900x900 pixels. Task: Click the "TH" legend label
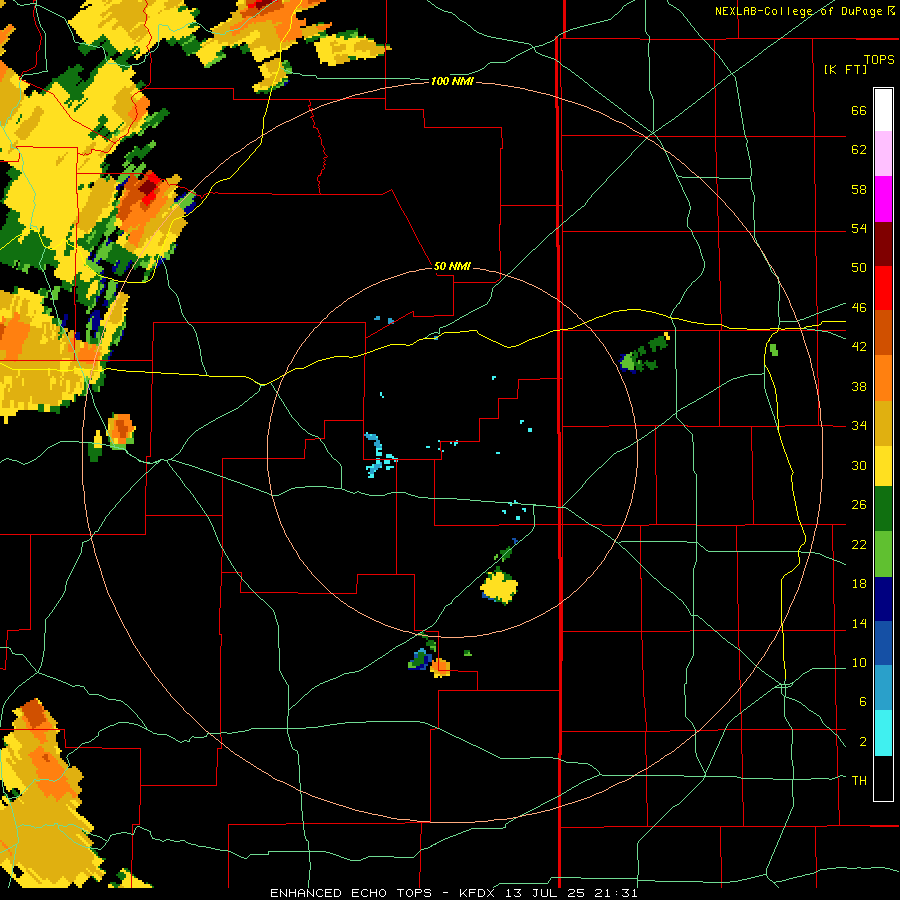tap(859, 781)
